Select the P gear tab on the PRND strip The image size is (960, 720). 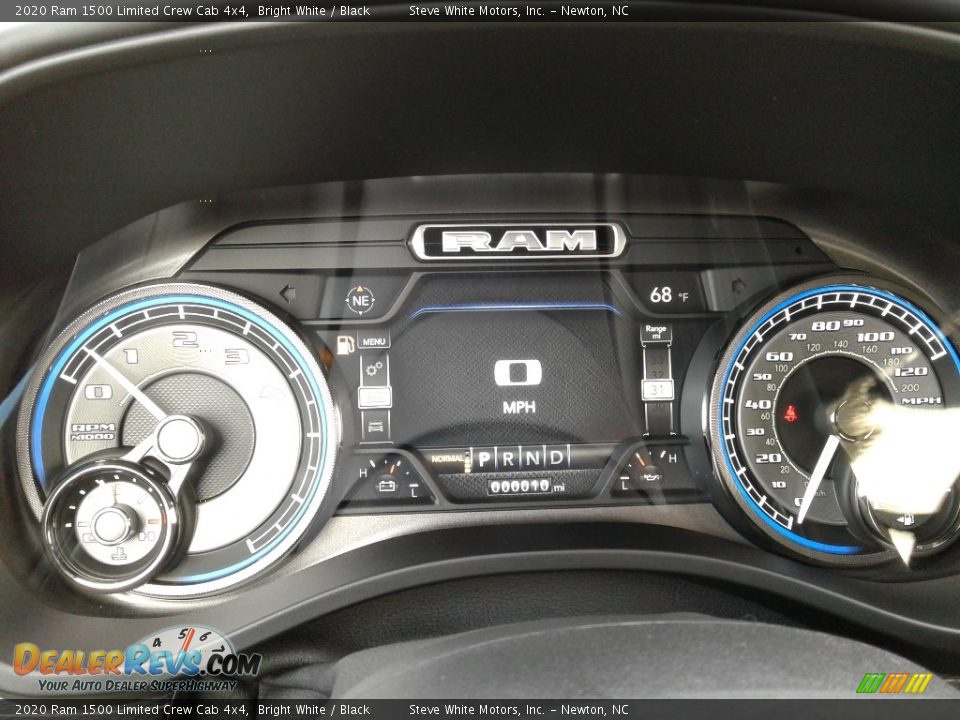coord(484,458)
